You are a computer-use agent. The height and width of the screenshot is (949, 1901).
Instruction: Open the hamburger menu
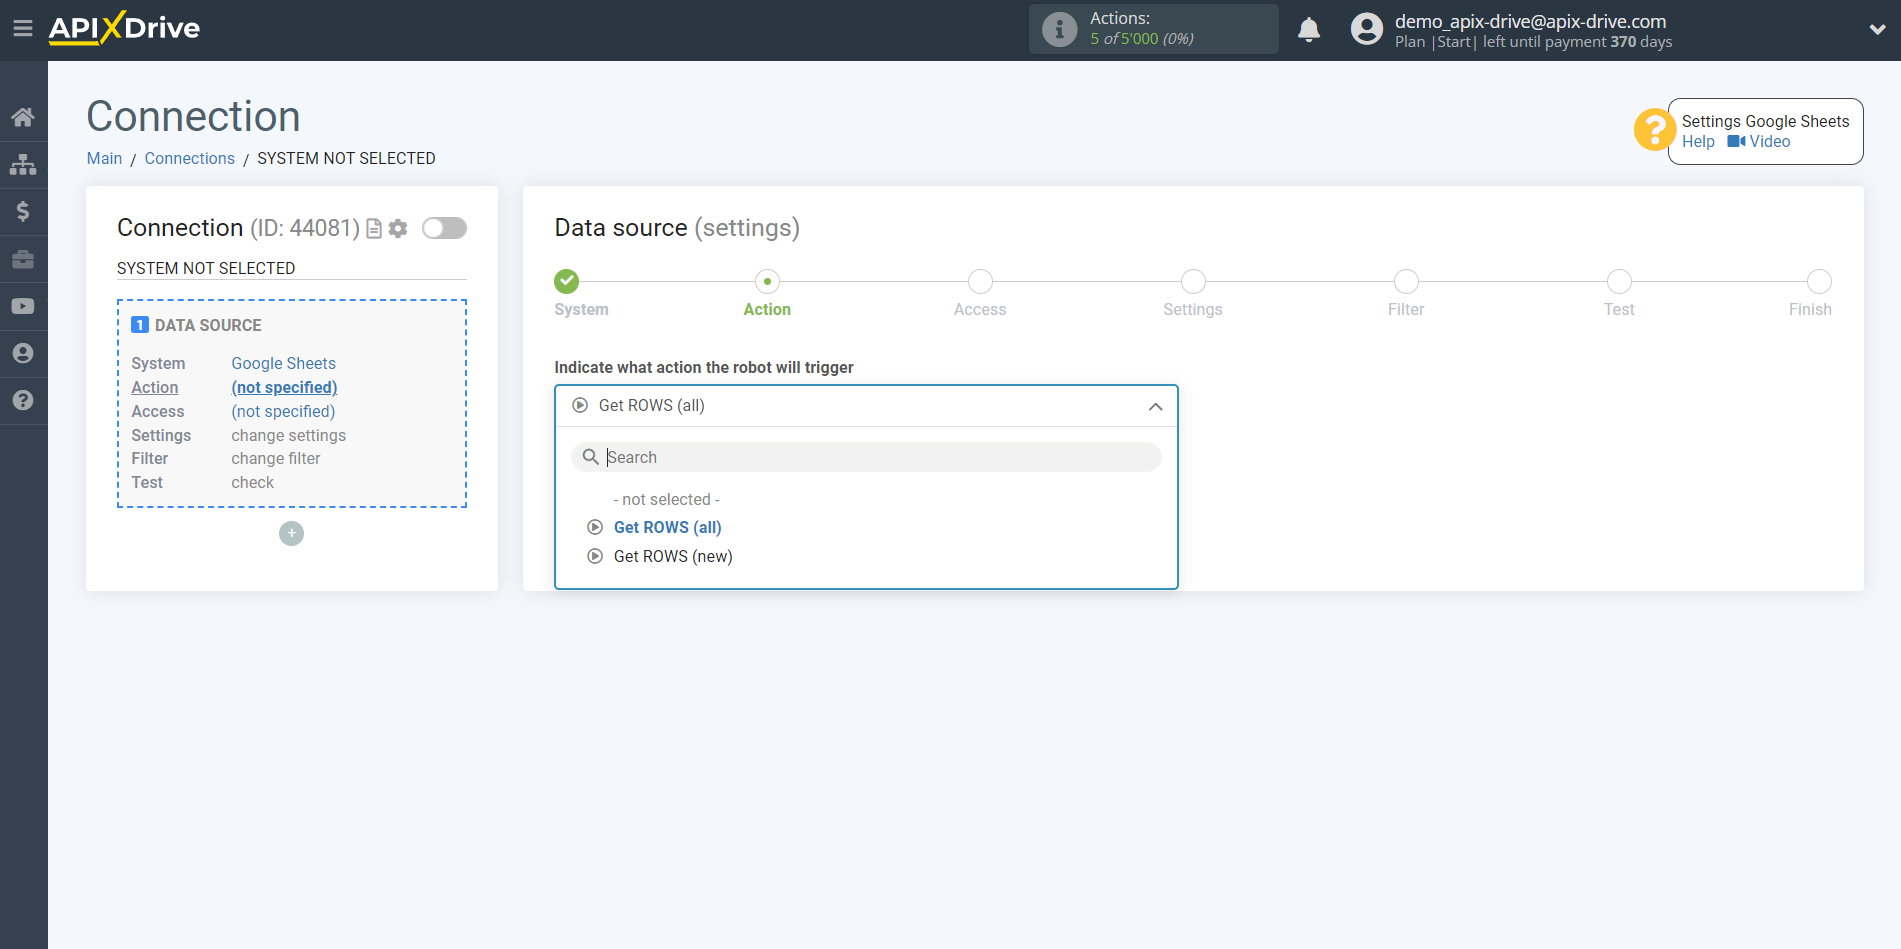(x=23, y=29)
